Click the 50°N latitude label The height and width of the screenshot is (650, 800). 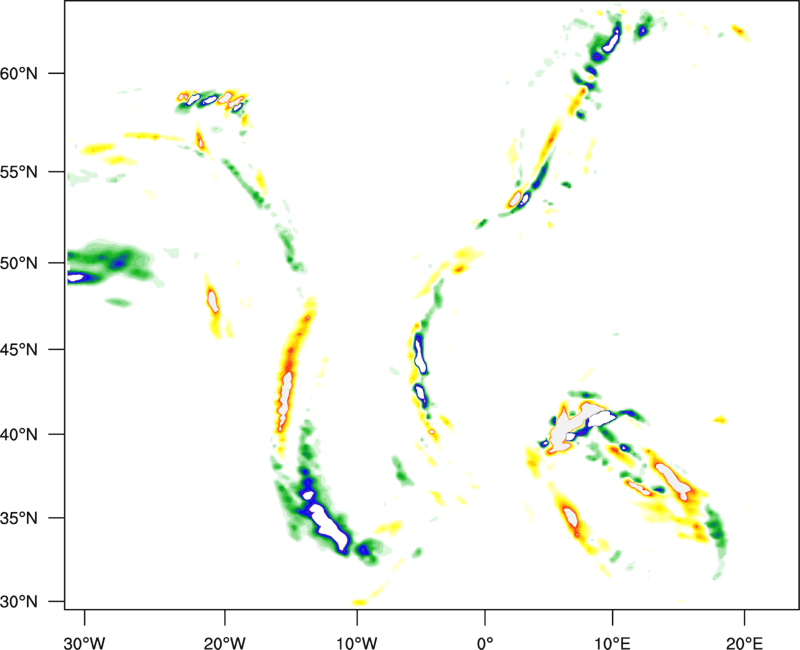click(x=19, y=263)
